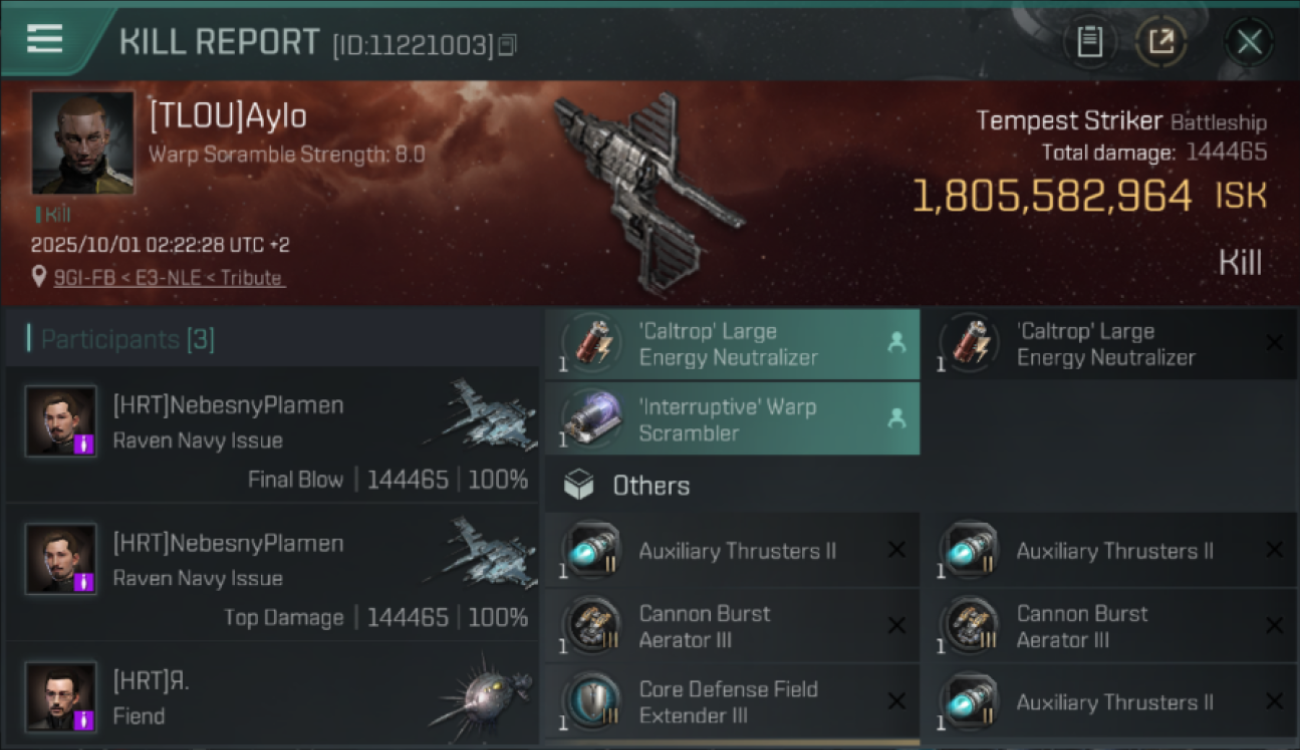Click the clipboard icon in header
This screenshot has width=1300, height=750.
(1089, 42)
